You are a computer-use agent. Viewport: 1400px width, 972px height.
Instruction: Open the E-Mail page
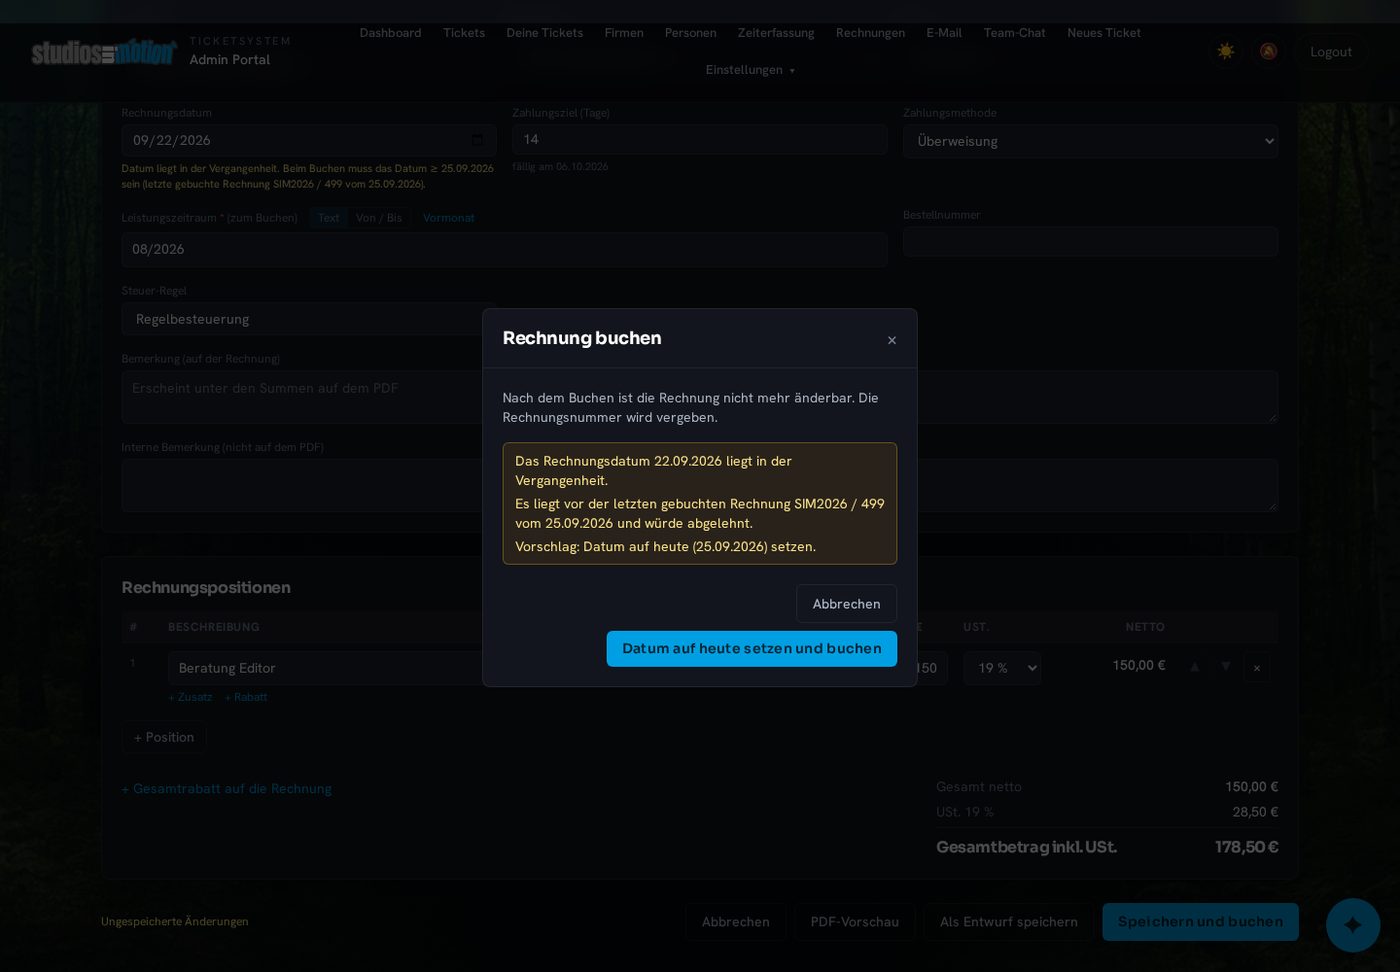click(x=944, y=33)
